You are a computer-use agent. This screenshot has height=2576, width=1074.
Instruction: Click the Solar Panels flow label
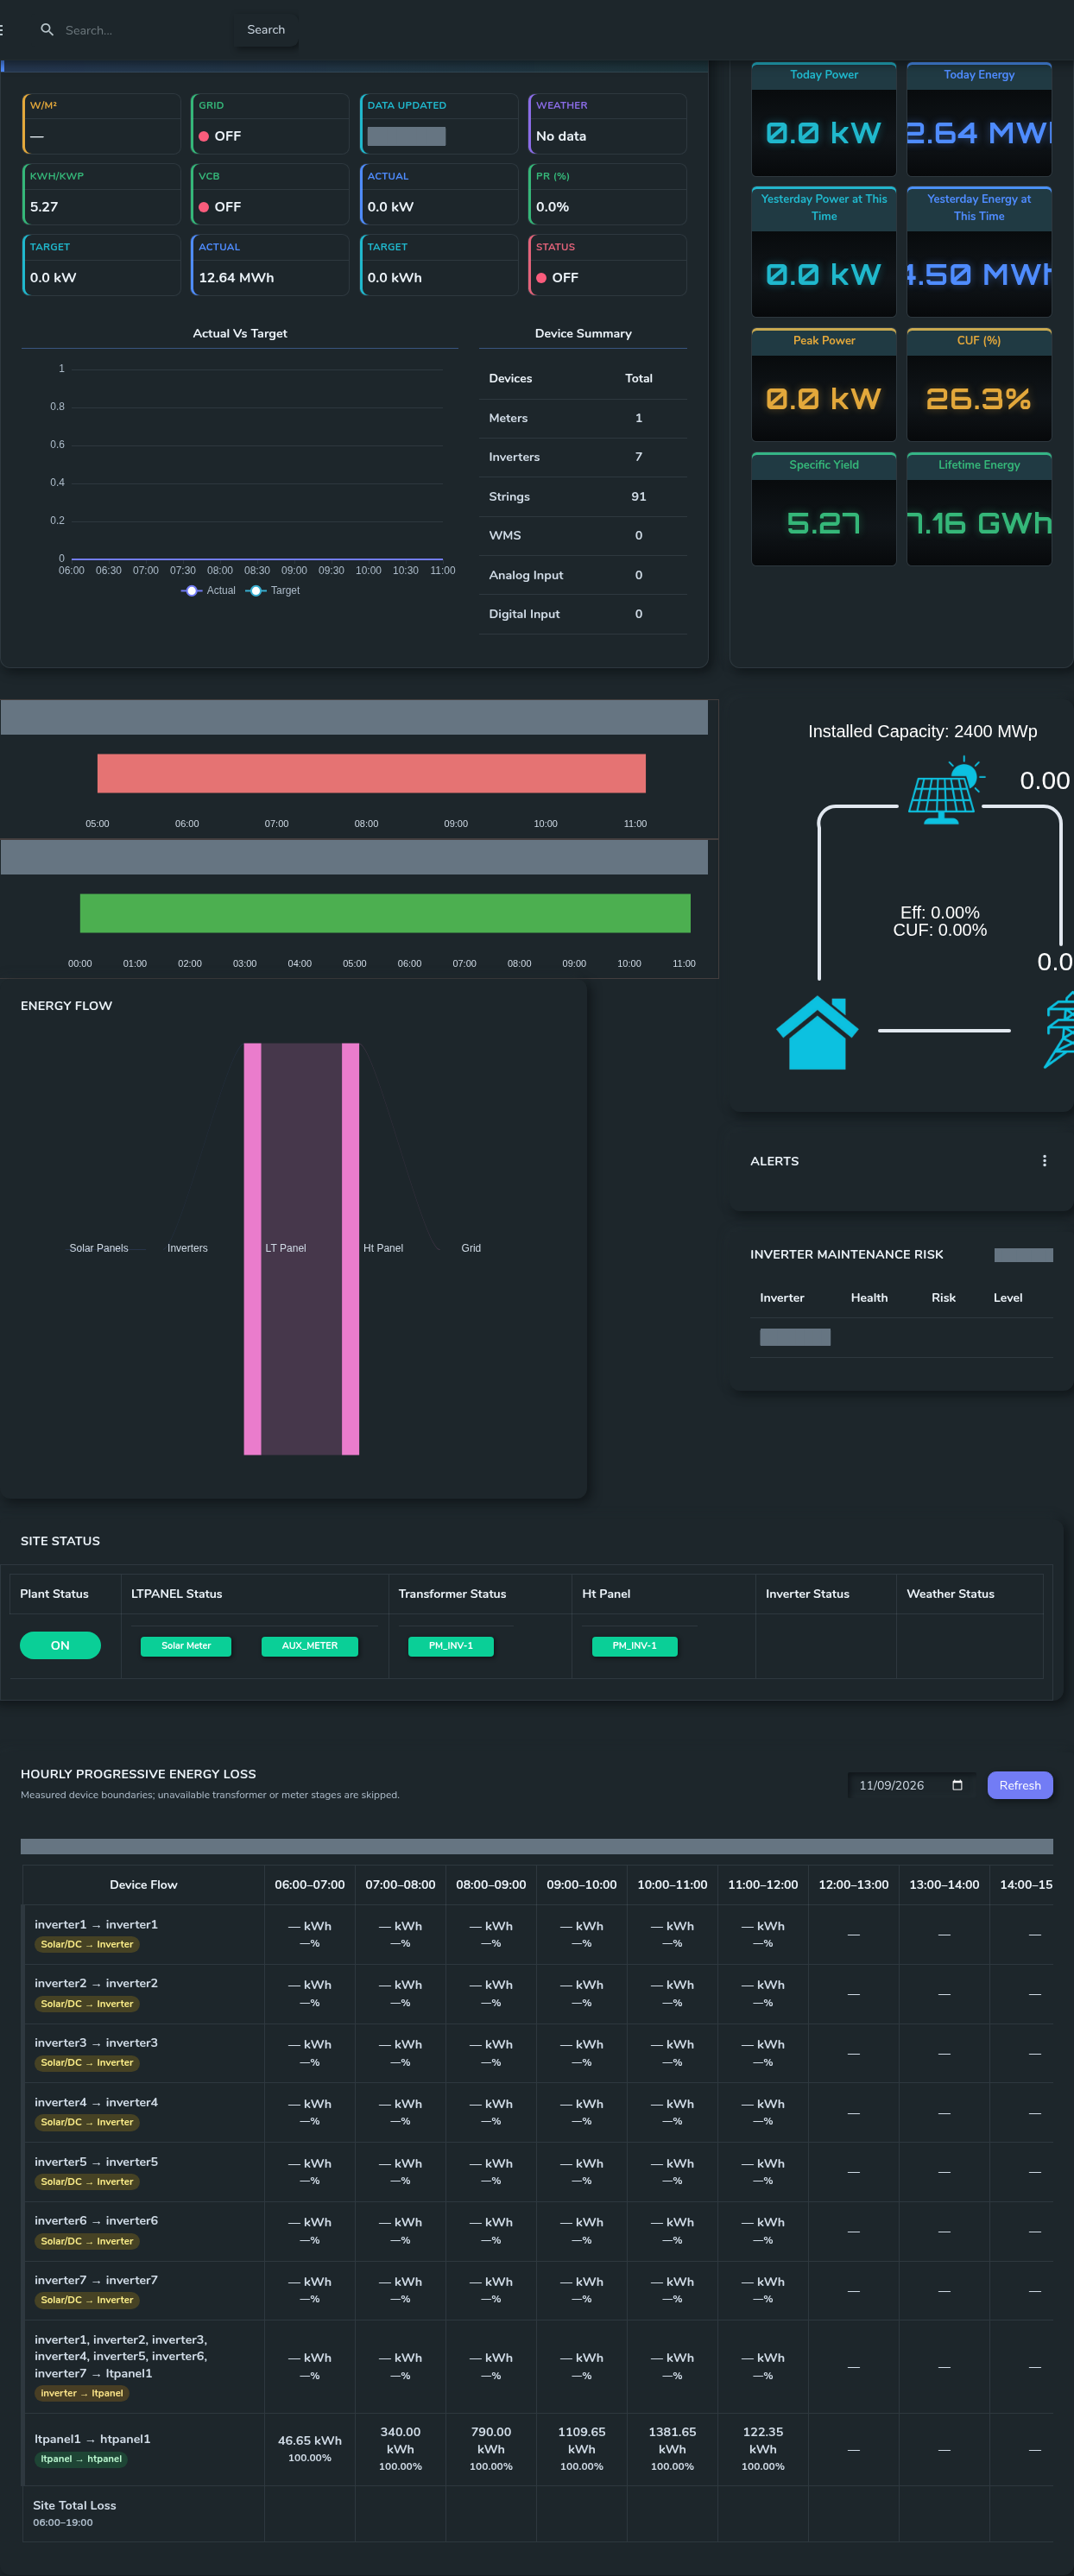pos(99,1248)
